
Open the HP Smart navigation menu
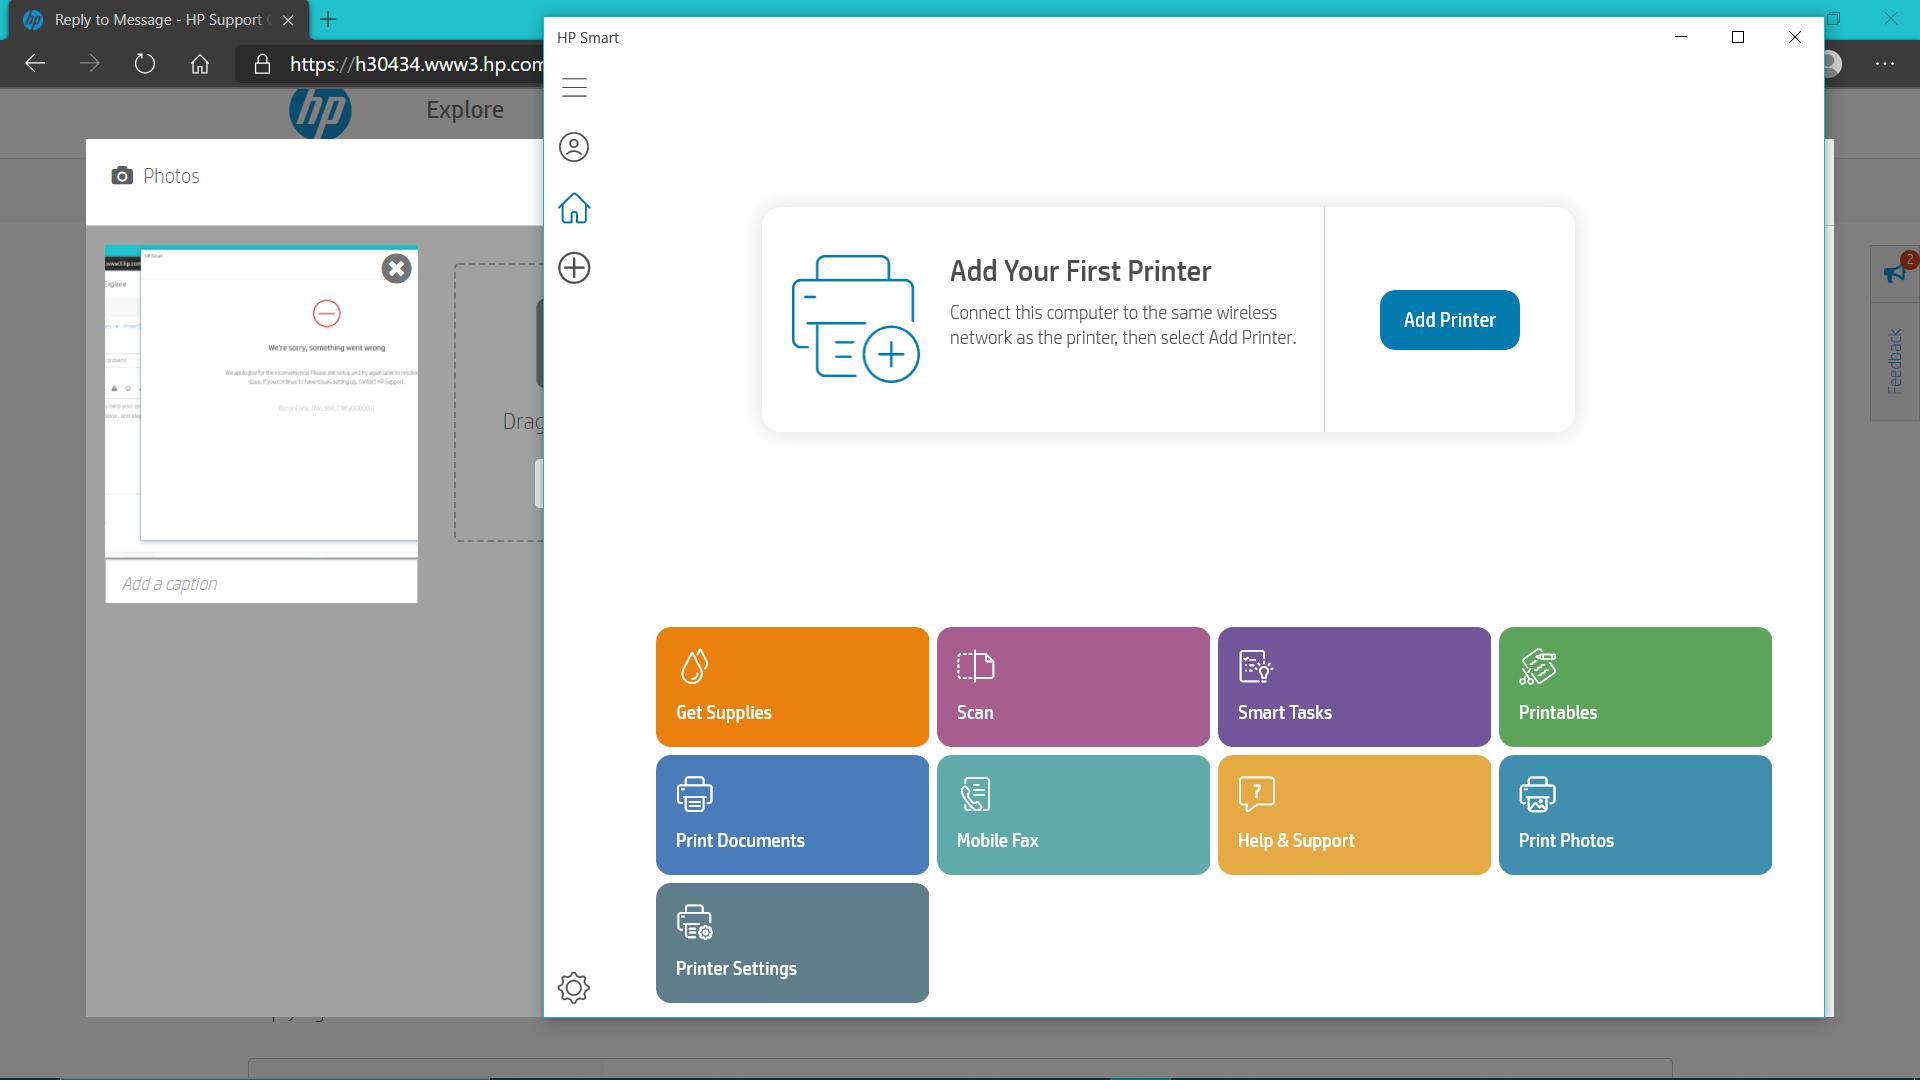pyautogui.click(x=574, y=88)
